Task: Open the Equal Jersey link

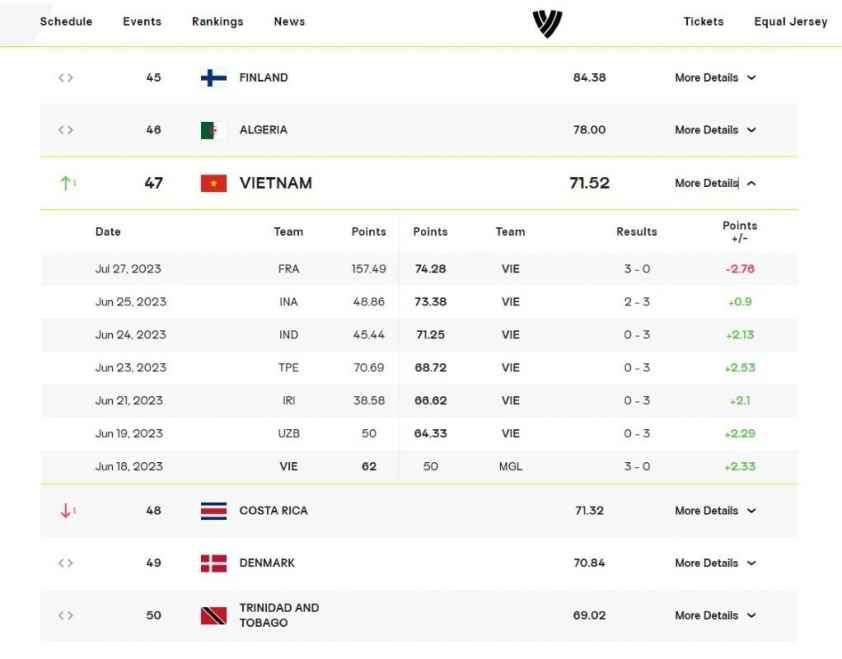Action: pos(790,21)
